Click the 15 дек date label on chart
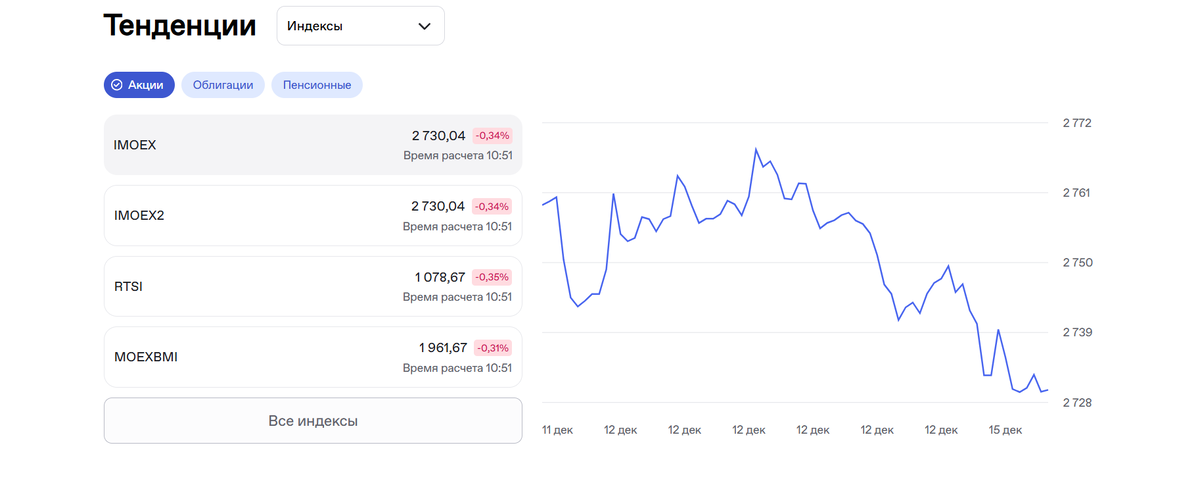Viewport: 1200px width, 489px height. (1005, 430)
